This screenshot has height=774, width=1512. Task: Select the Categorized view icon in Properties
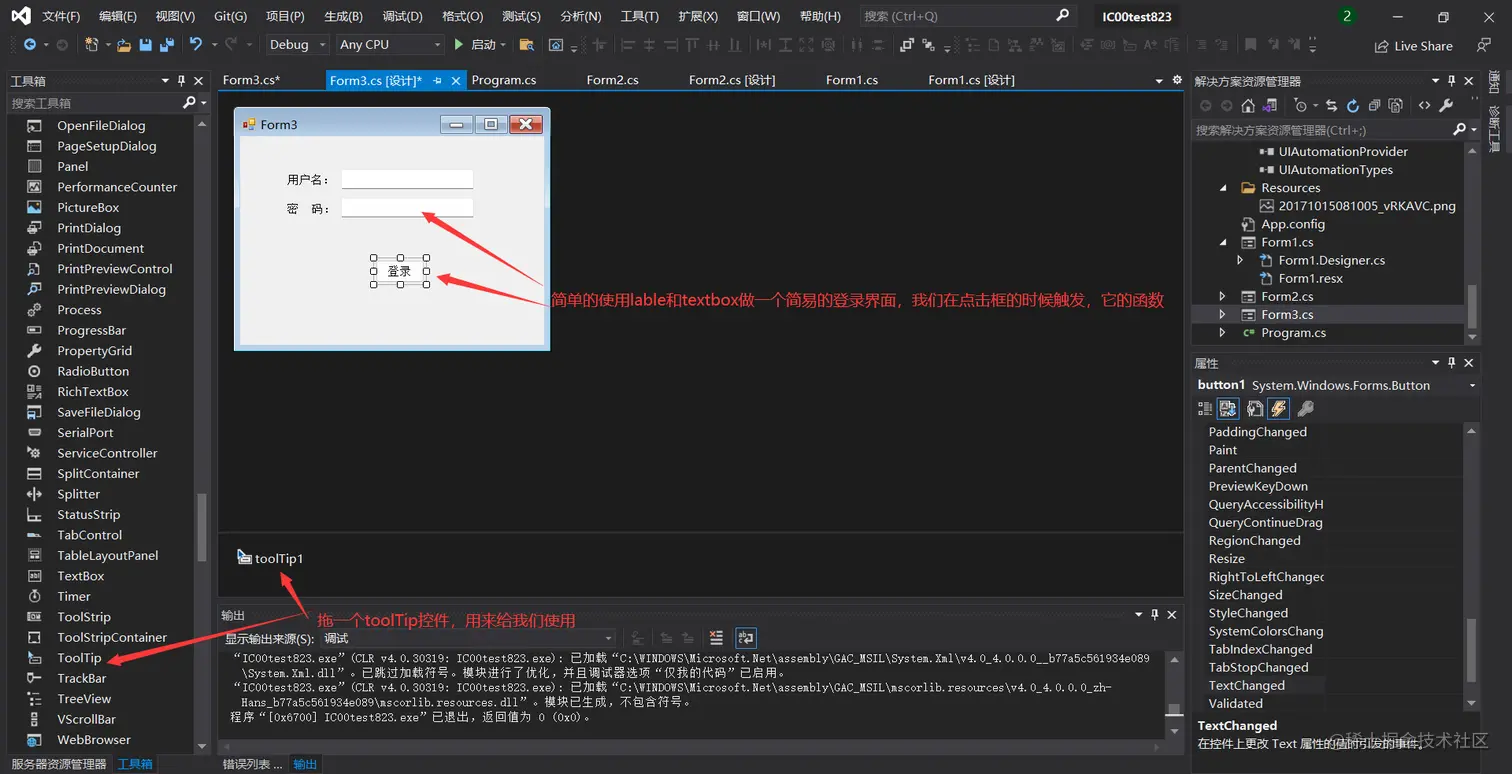coord(1204,408)
